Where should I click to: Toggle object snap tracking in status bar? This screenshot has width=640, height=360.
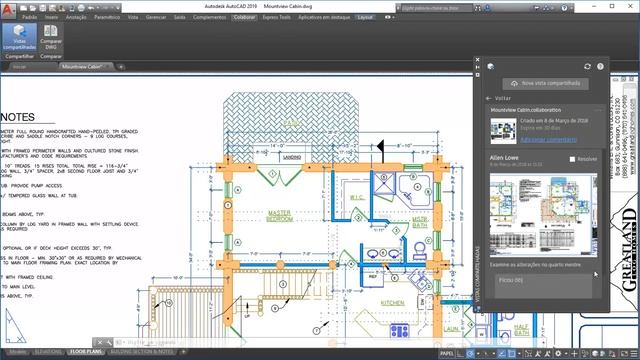tap(502, 353)
